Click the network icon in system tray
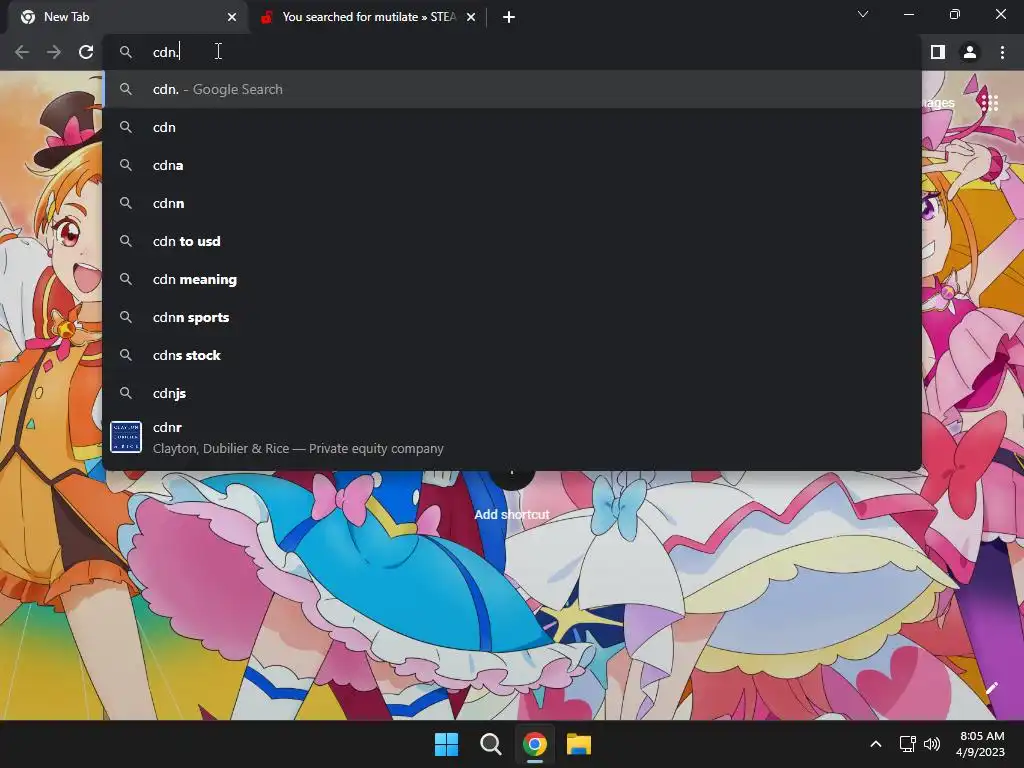 click(907, 744)
